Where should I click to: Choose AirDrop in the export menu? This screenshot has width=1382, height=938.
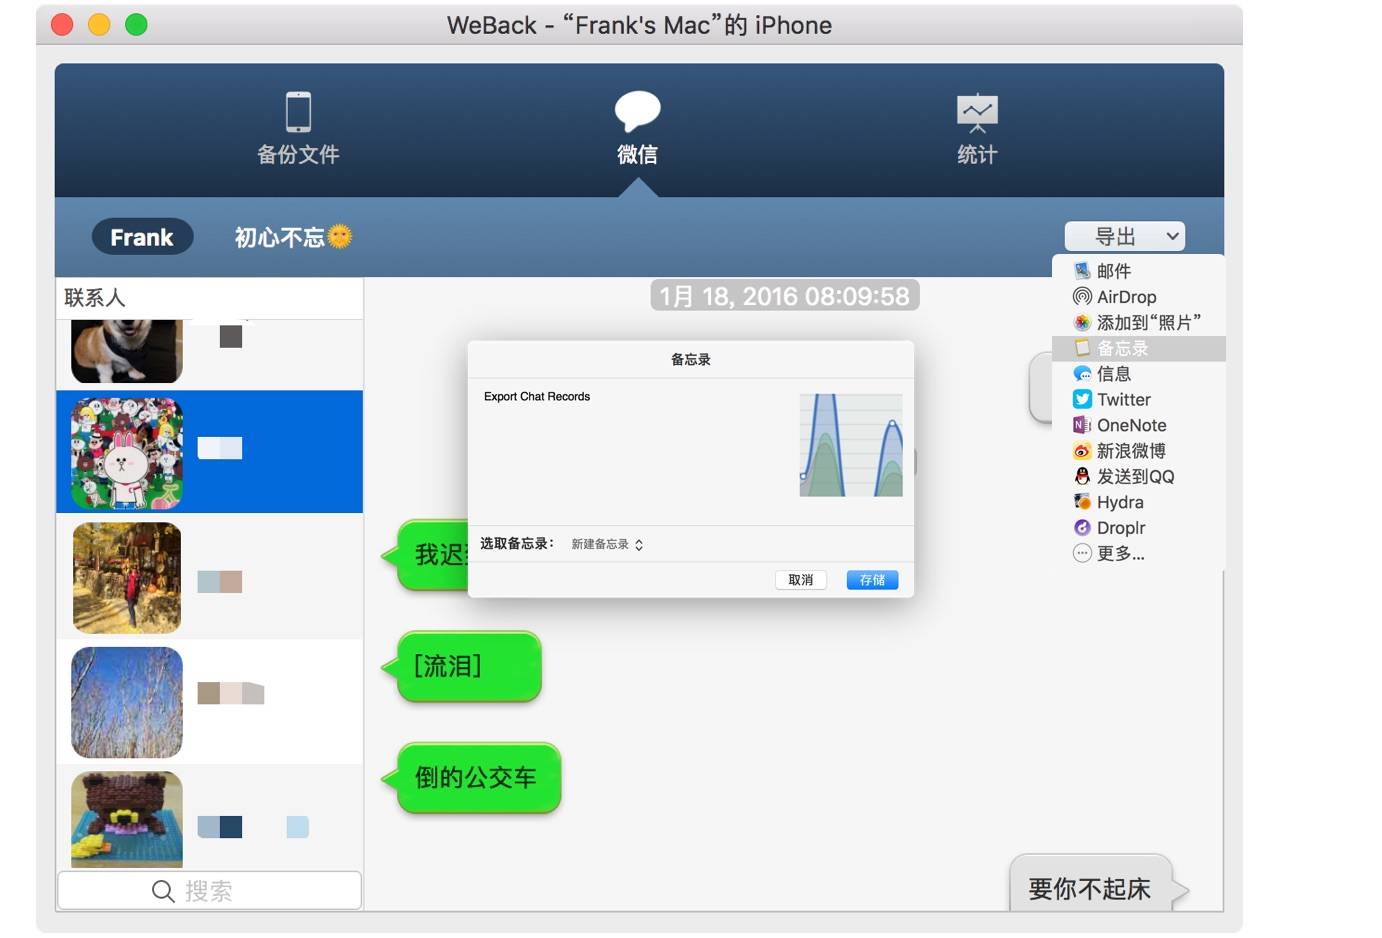1138,297
